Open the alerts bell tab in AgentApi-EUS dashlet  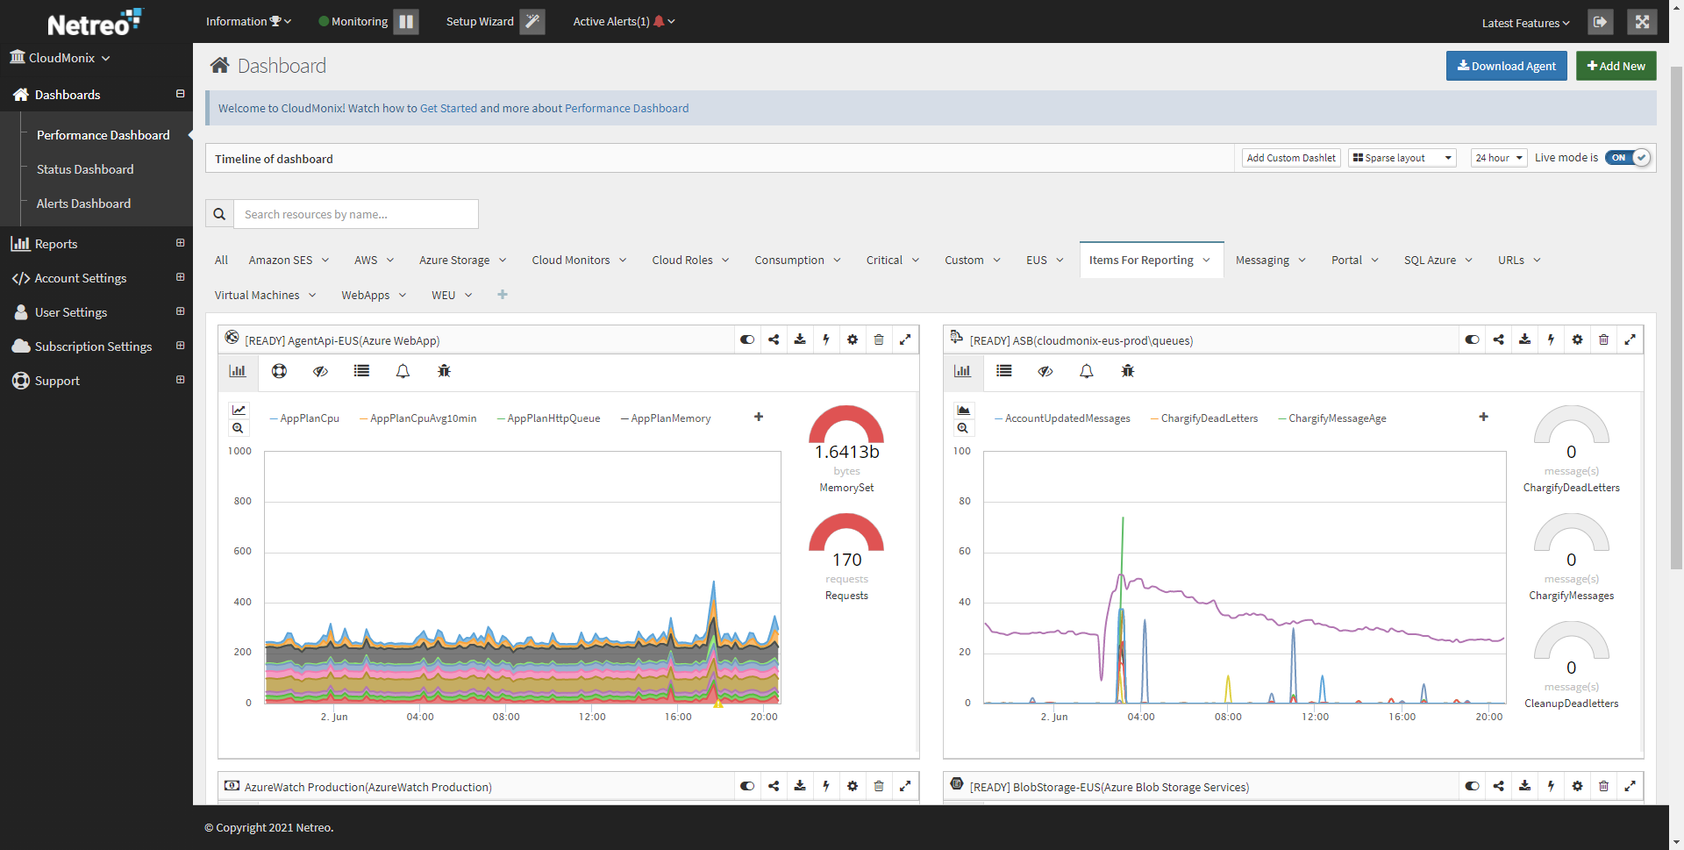pos(403,371)
